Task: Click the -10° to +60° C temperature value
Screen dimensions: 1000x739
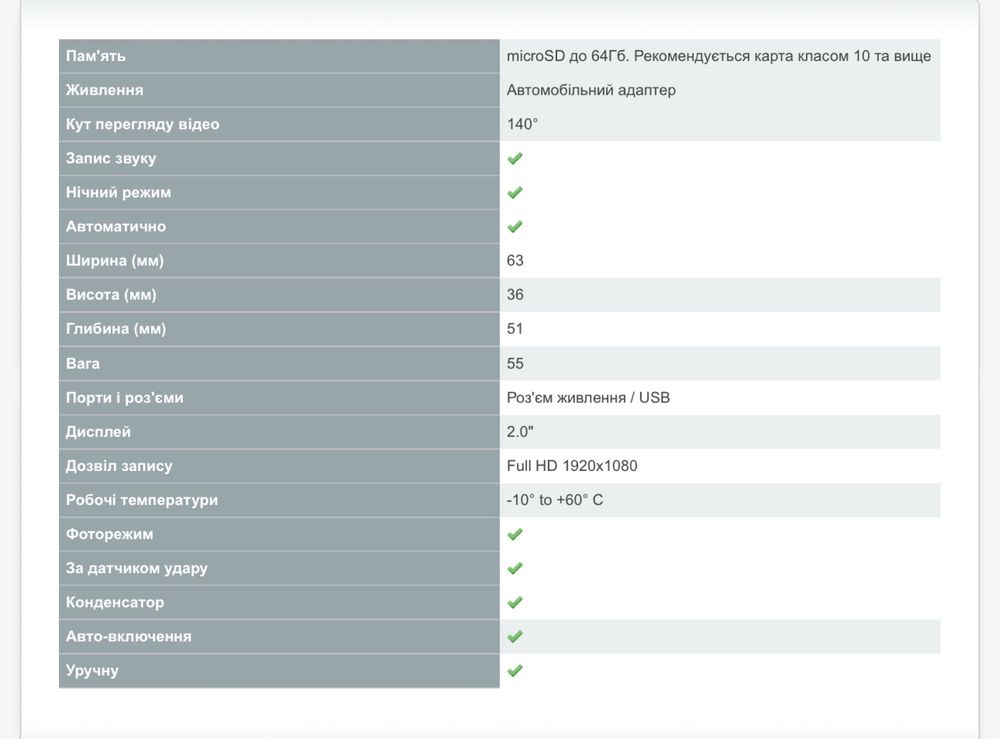Action: pyautogui.click(x=555, y=500)
